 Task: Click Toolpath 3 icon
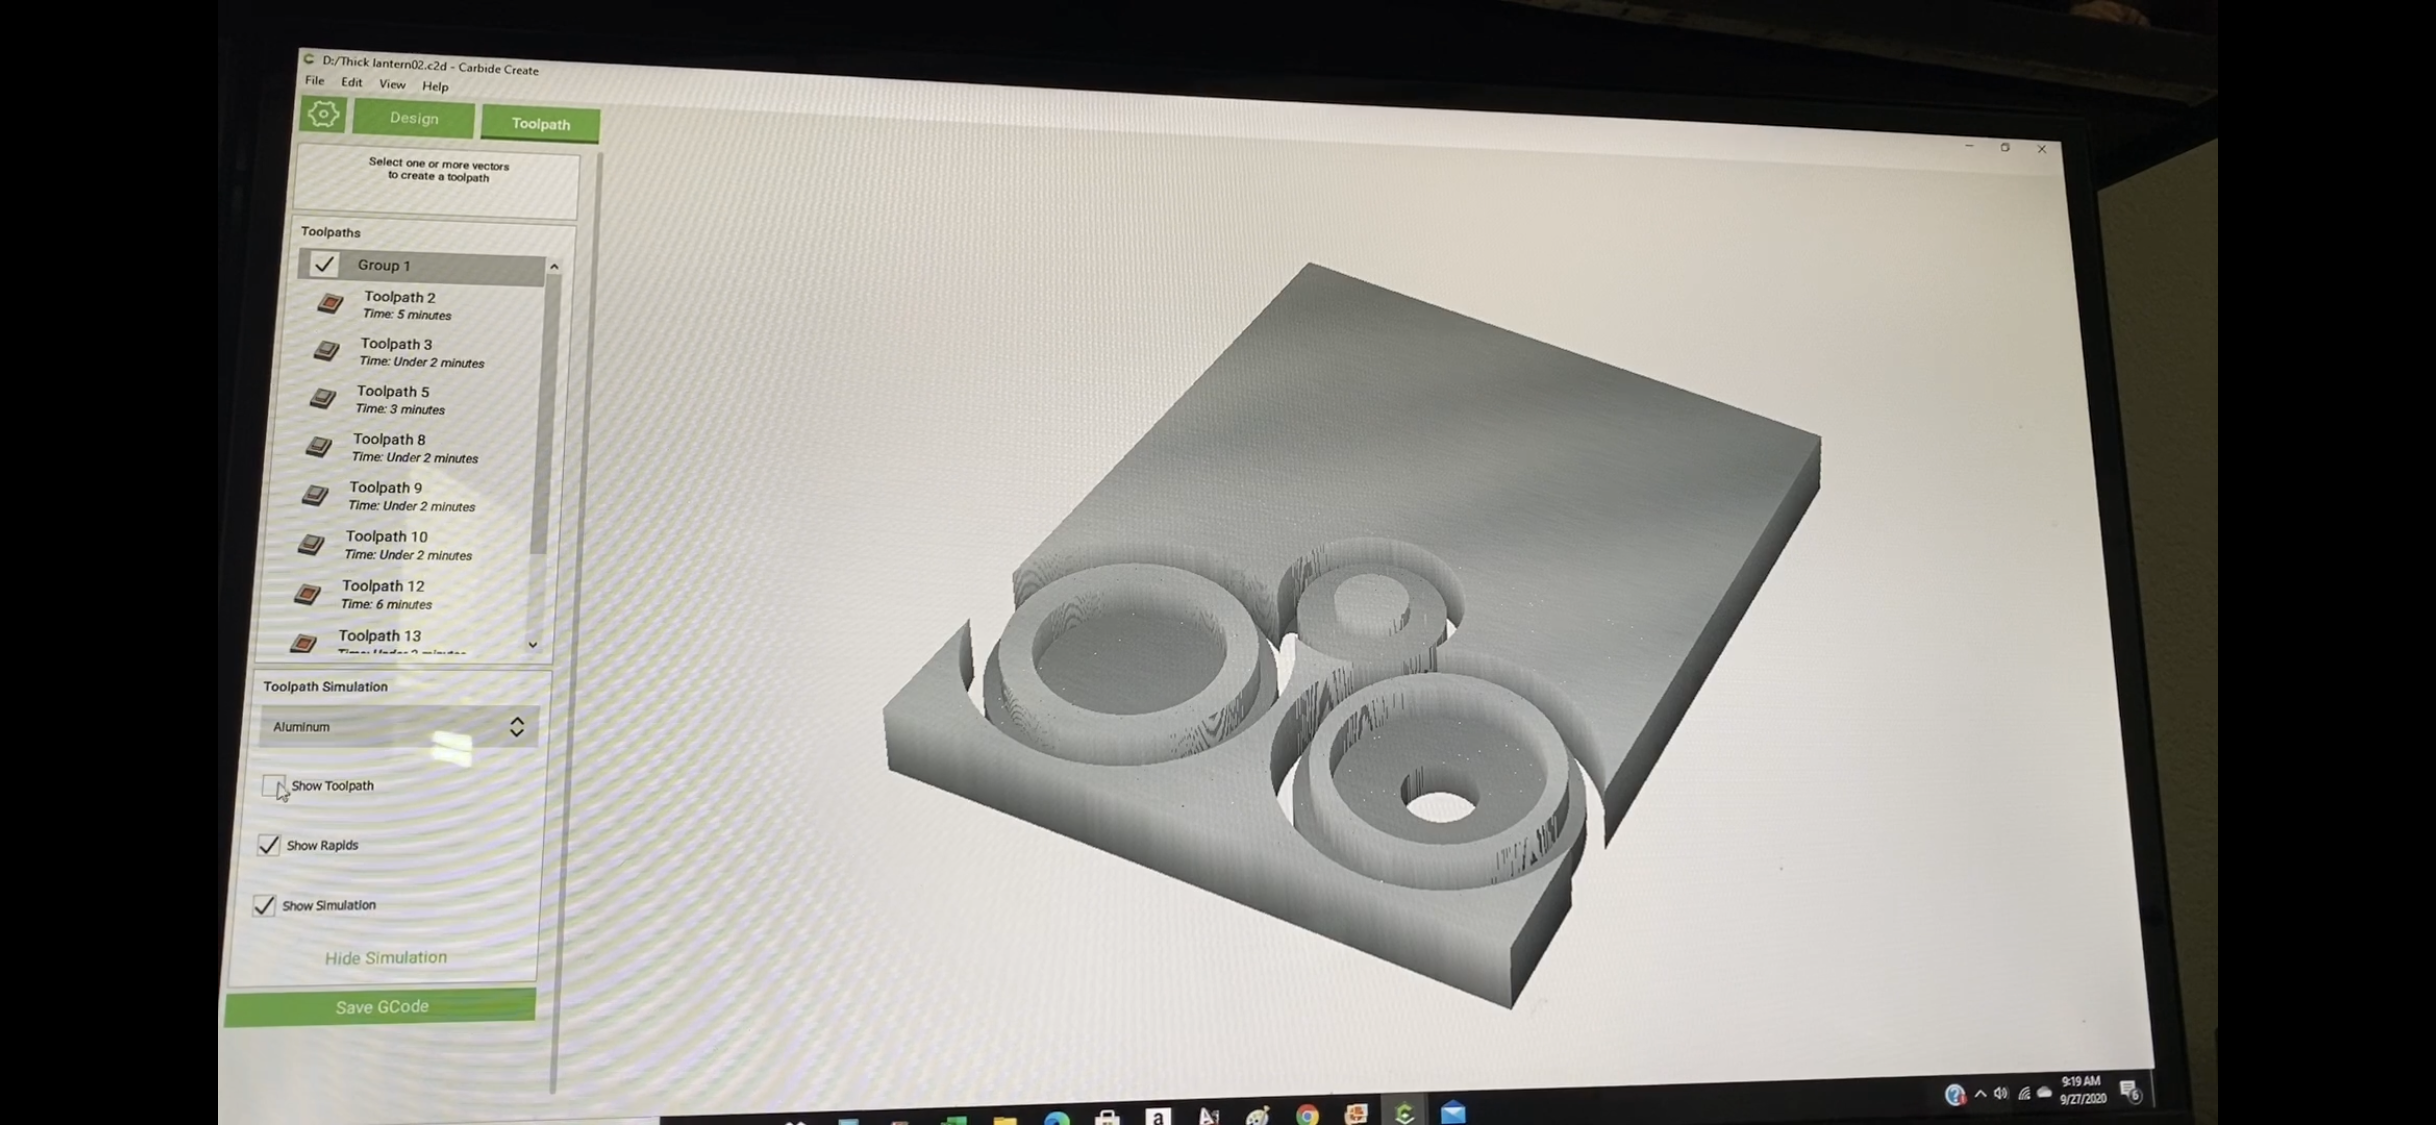(326, 351)
